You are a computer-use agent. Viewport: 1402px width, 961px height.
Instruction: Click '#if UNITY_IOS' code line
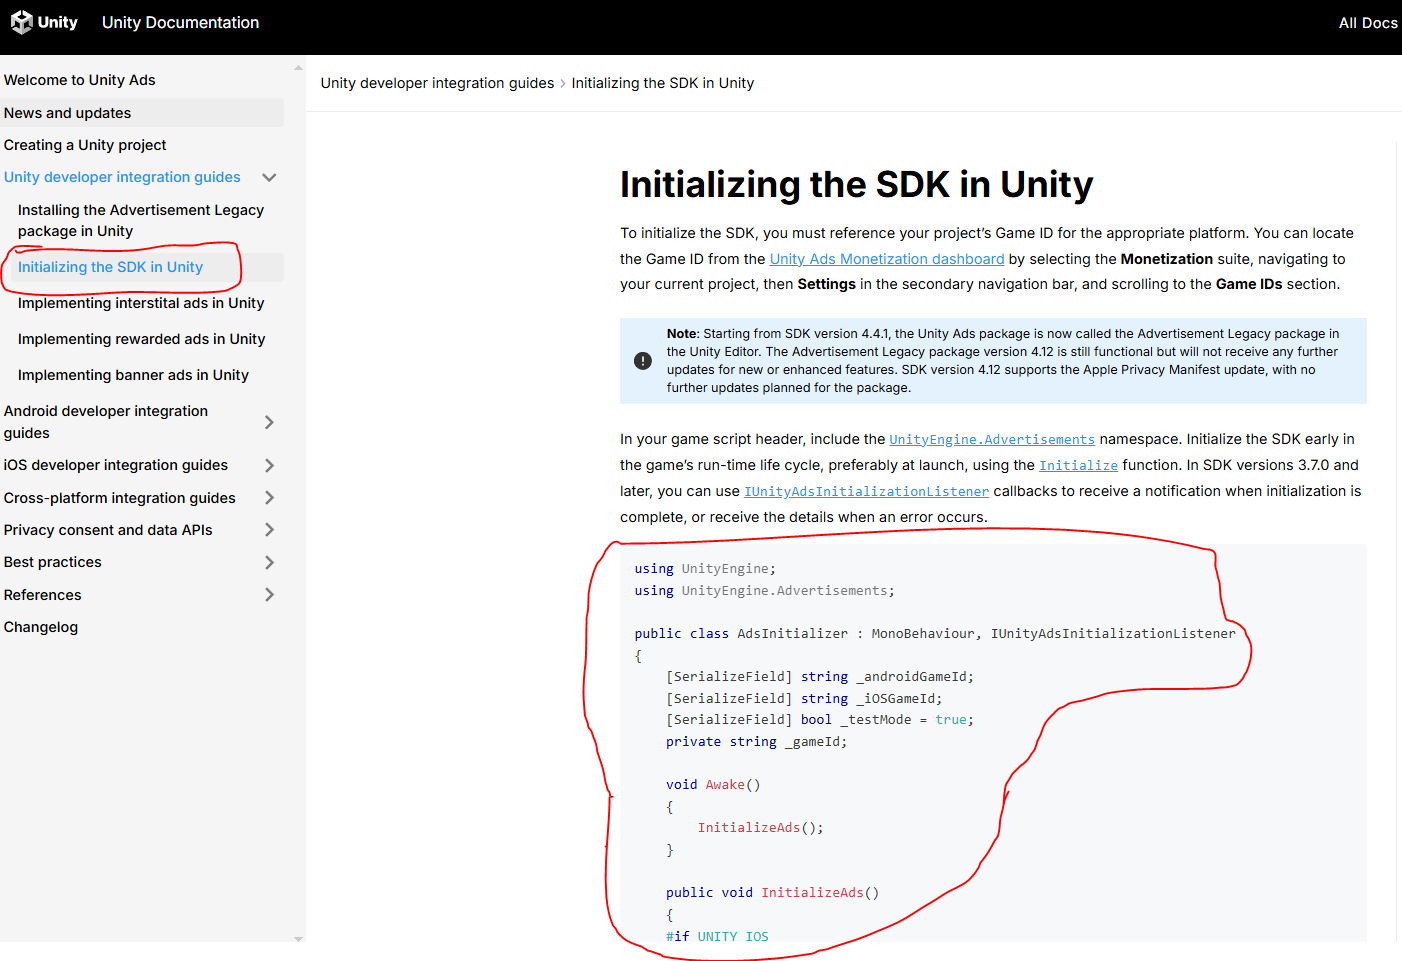coord(717,936)
